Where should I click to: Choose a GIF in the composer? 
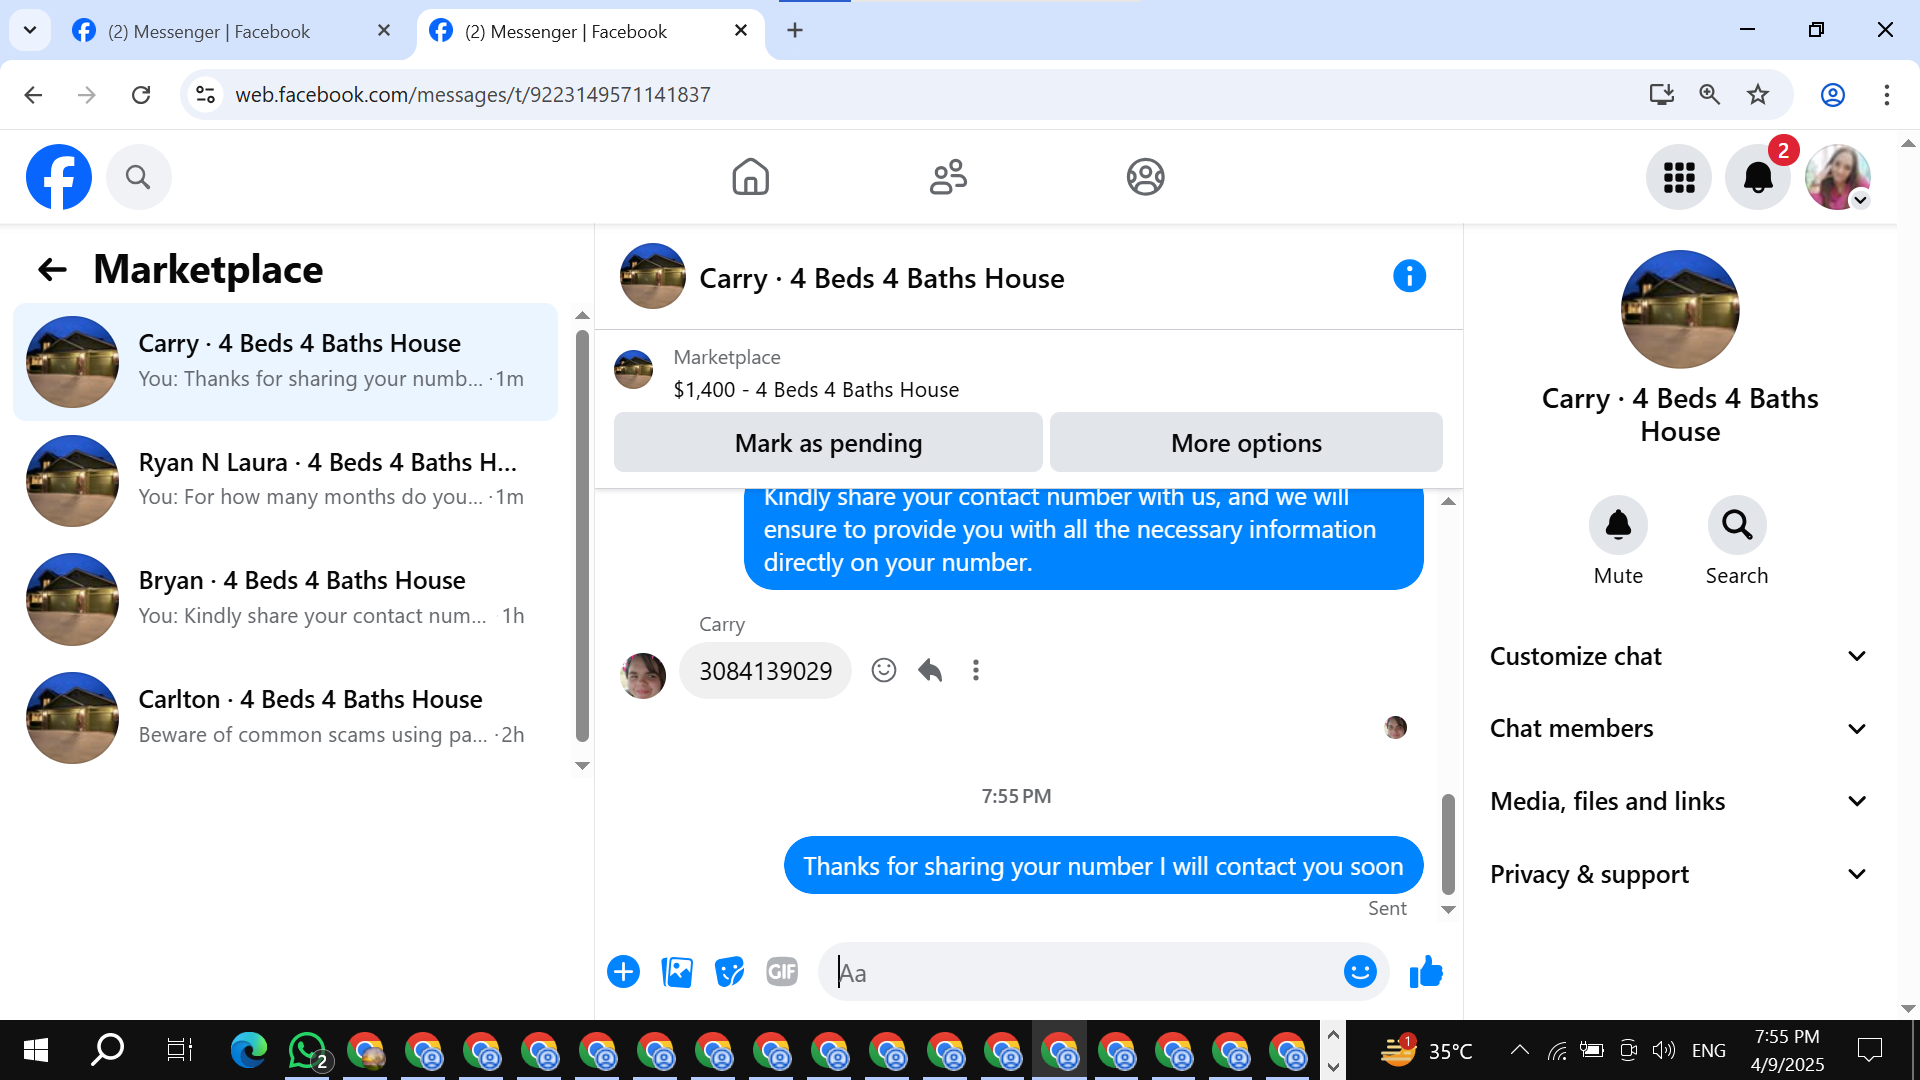[782, 972]
